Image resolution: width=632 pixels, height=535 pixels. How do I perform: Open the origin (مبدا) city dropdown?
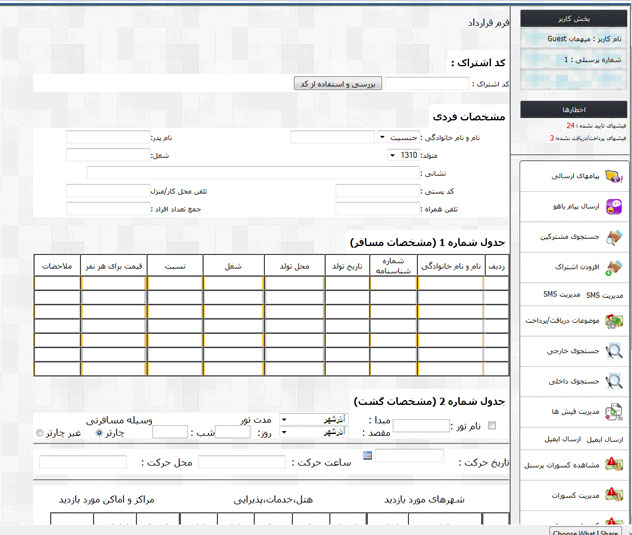[313, 420]
